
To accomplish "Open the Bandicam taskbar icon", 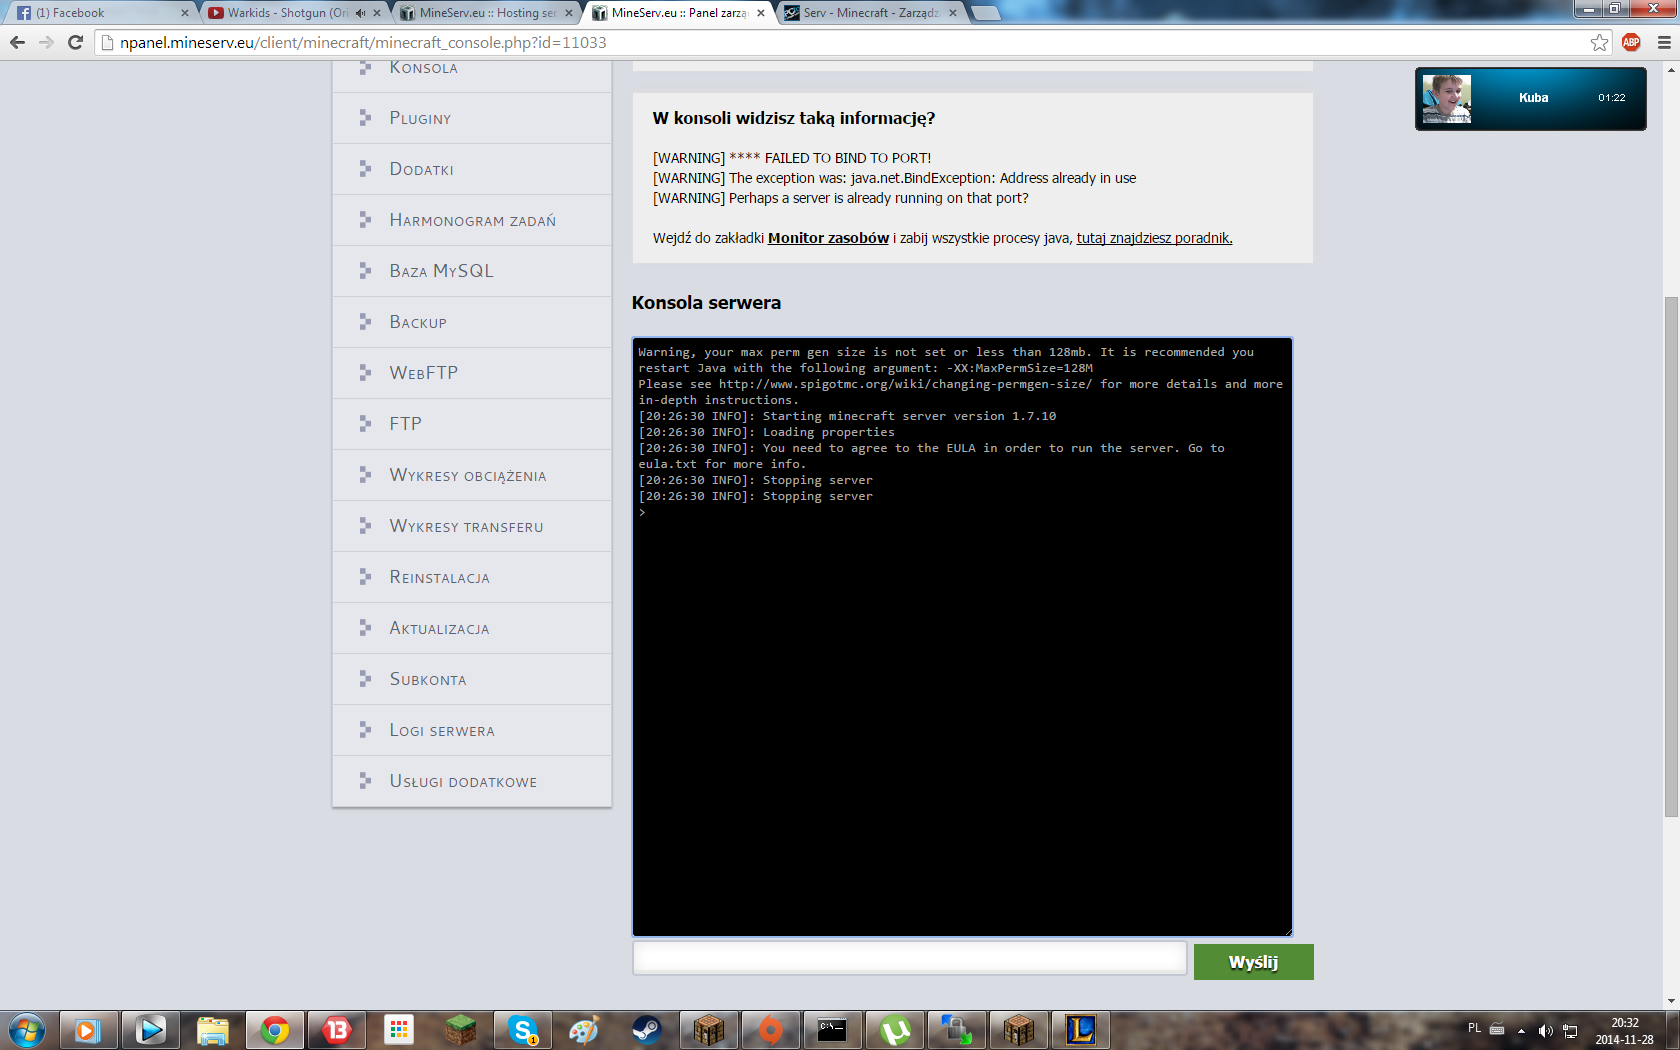I will (x=336, y=1030).
